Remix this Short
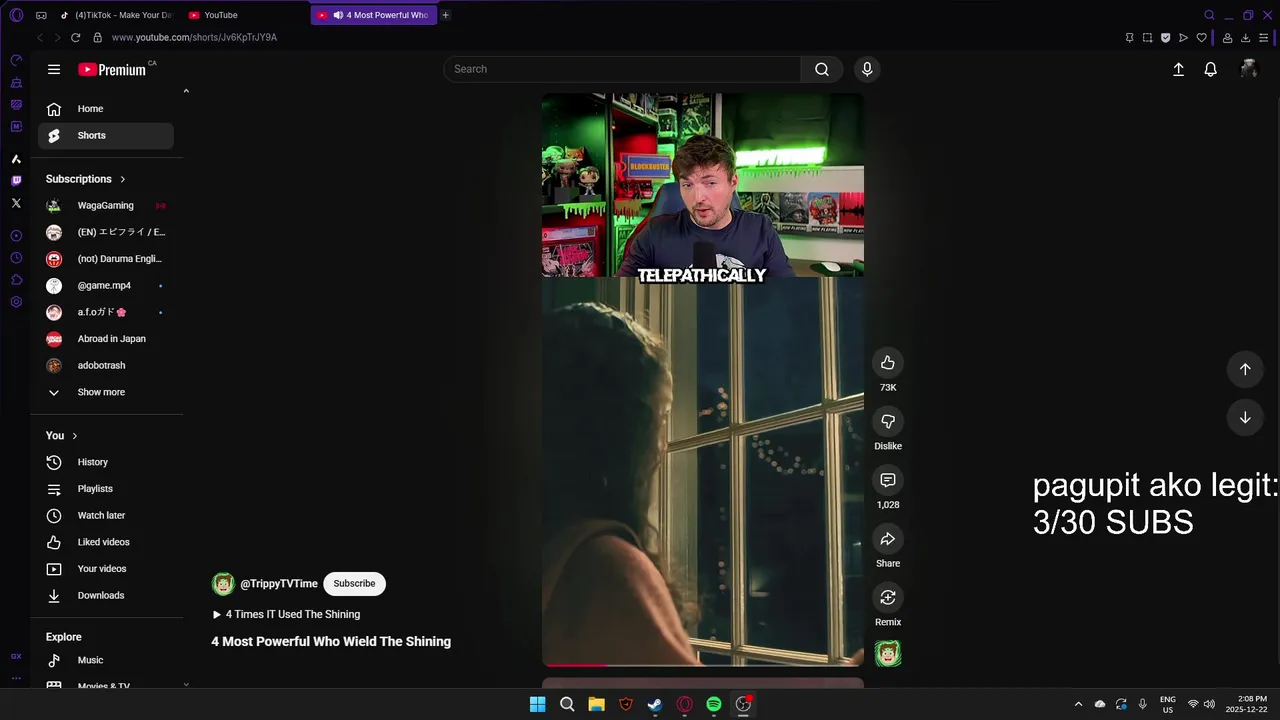Screen dimensions: 1280x720 click(888, 597)
